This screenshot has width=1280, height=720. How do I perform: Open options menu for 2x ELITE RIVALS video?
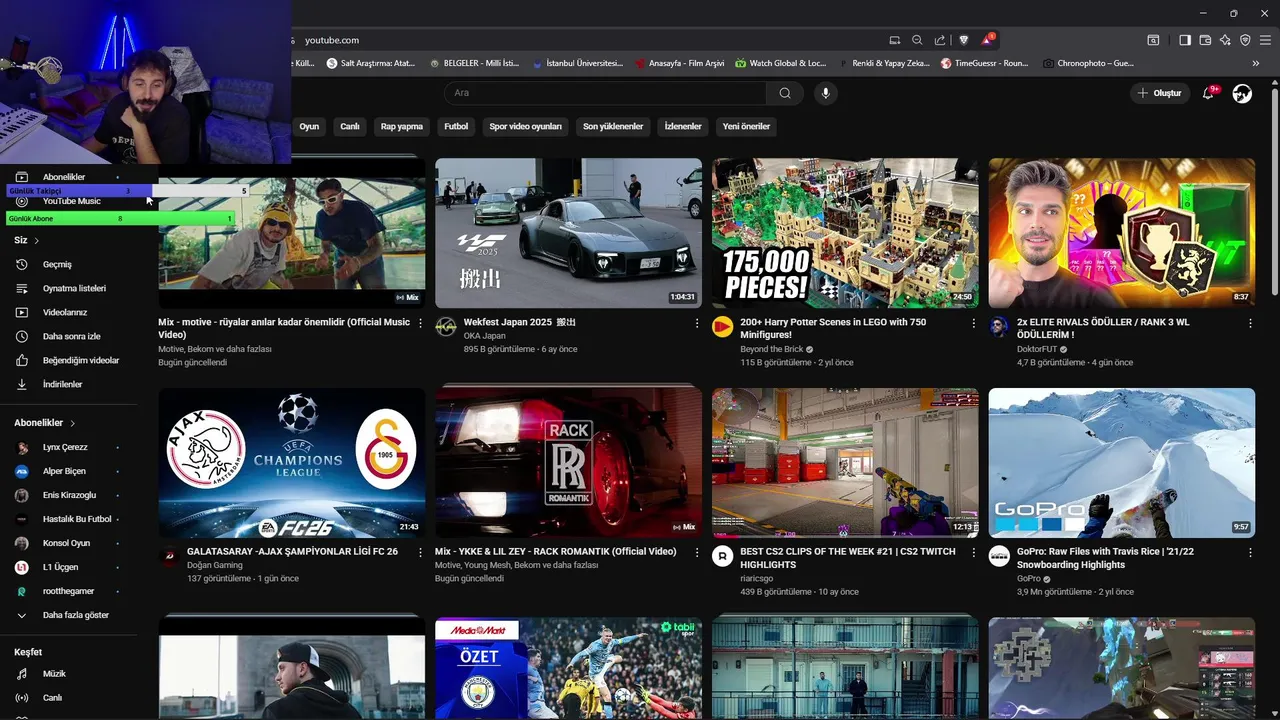(x=1250, y=323)
